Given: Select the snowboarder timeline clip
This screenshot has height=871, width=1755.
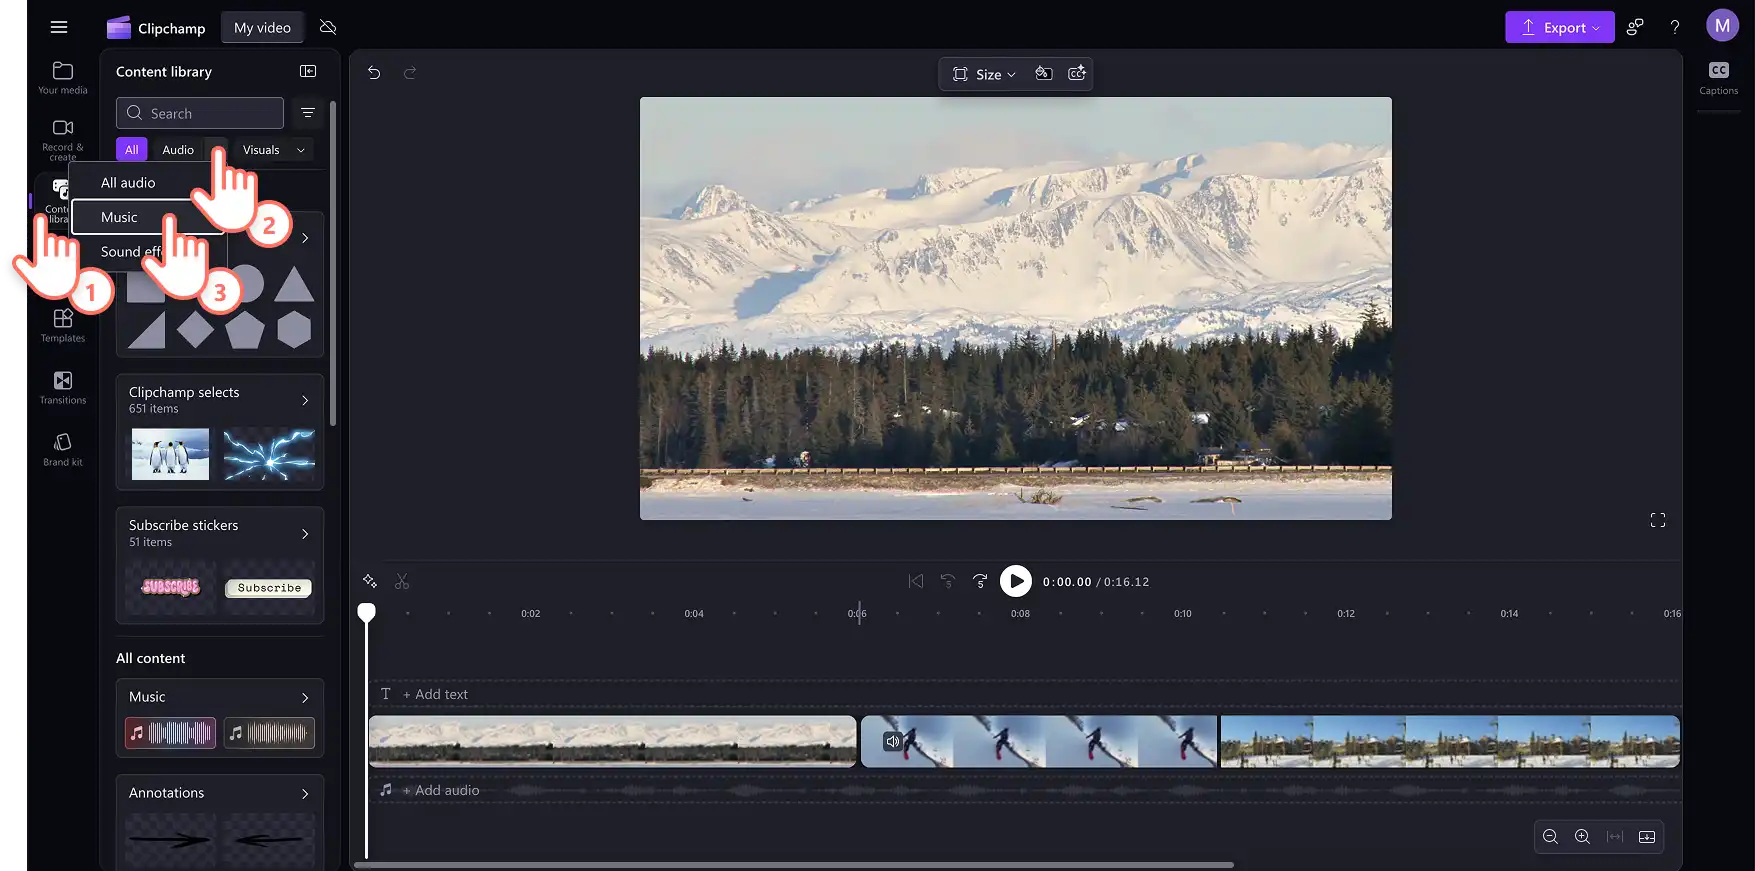Looking at the screenshot, I should 1039,741.
